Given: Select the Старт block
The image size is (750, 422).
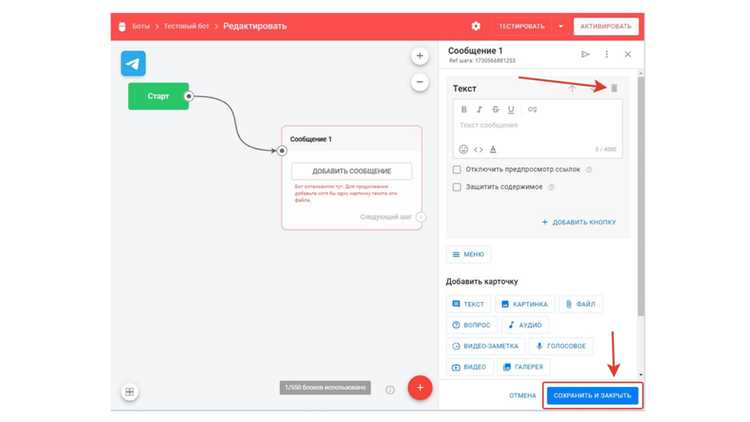Looking at the screenshot, I should (158, 96).
